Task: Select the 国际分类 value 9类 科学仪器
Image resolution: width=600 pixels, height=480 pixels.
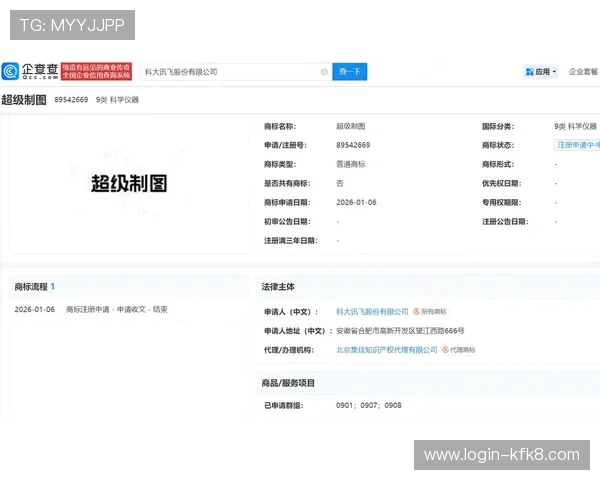Action: pos(576,126)
